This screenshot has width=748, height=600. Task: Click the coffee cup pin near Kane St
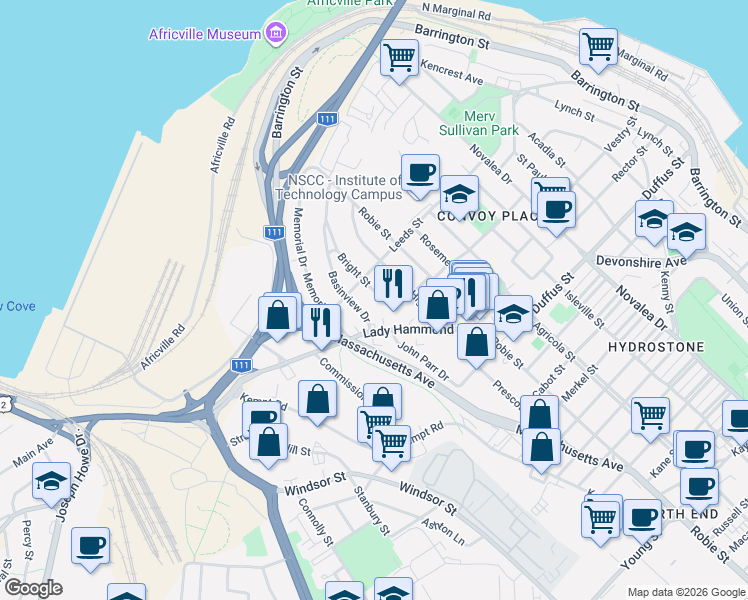[x=695, y=450]
